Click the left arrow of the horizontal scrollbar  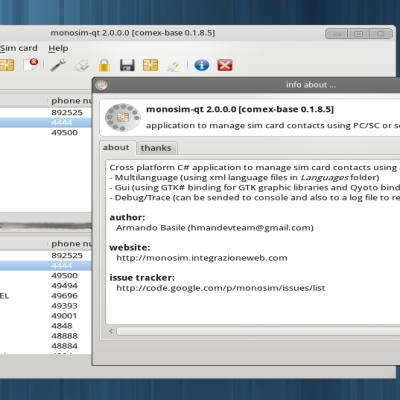111,331
